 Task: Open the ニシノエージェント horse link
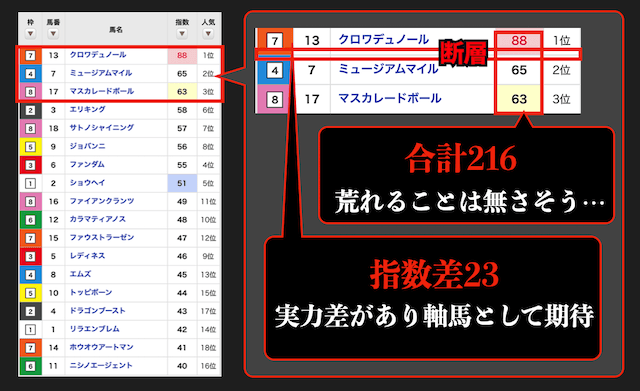101,365
